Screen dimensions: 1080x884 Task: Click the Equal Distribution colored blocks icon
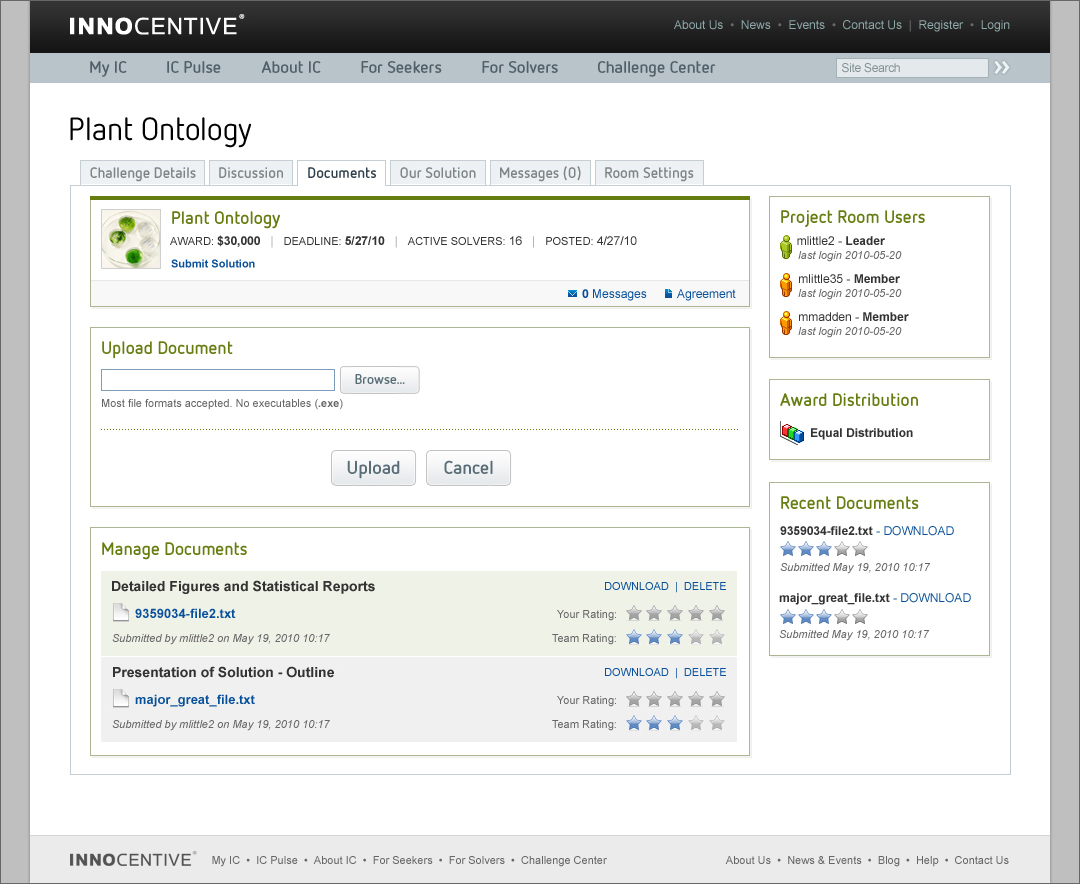click(x=792, y=433)
